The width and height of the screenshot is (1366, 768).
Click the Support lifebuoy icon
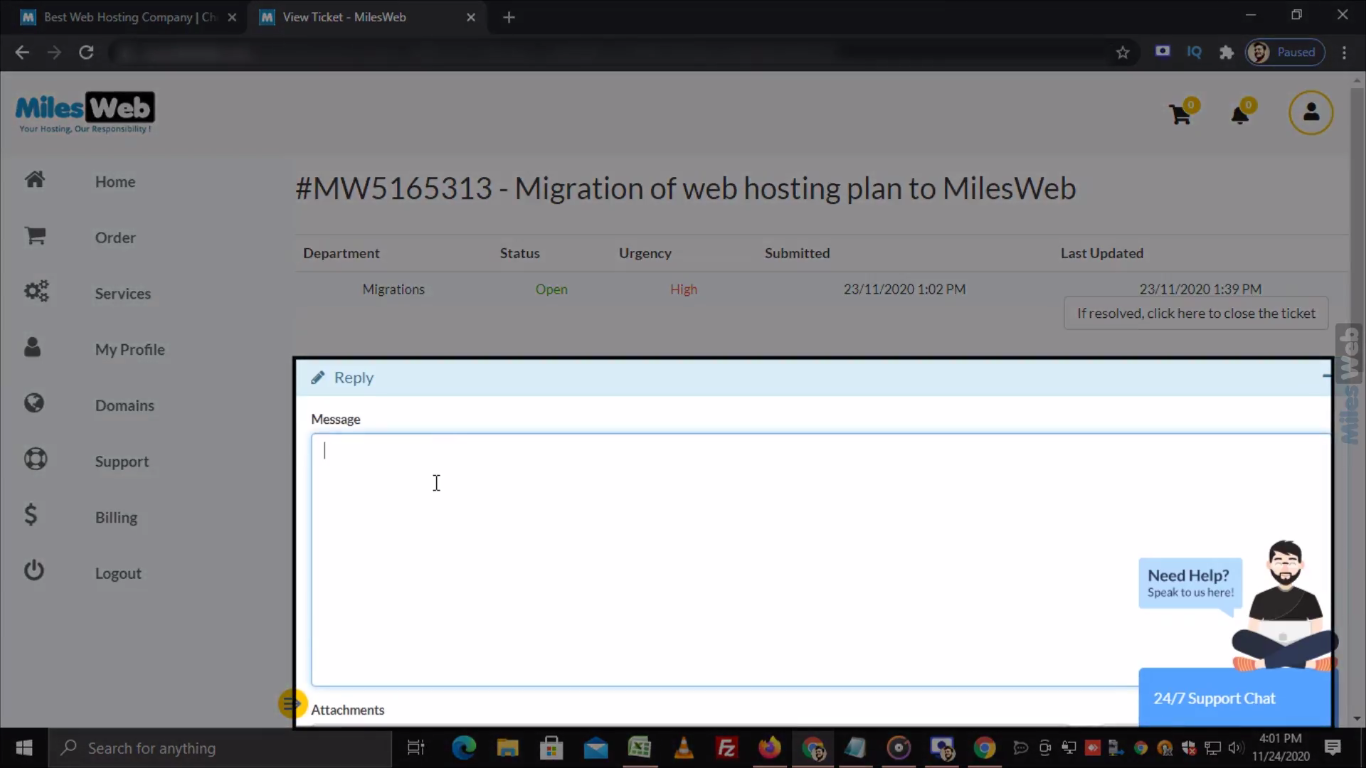pyautogui.click(x=36, y=460)
